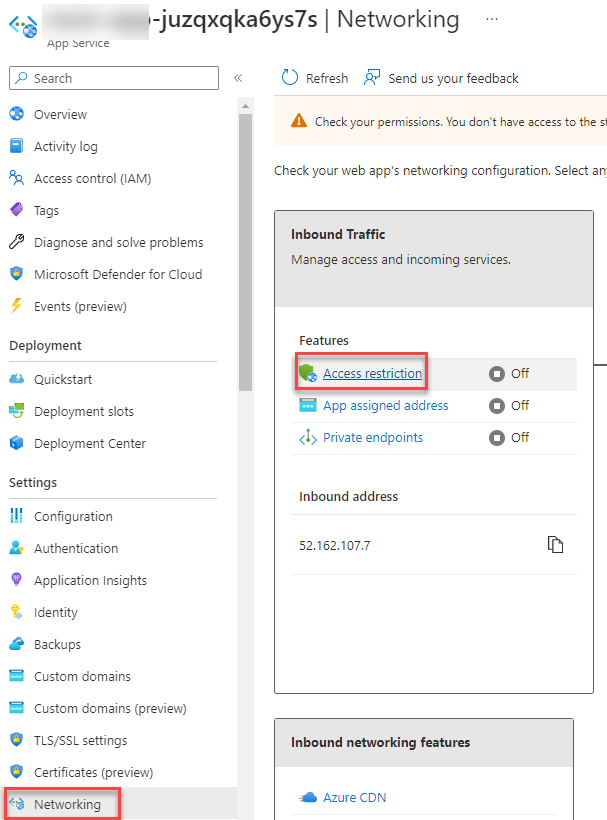Click the permissions warning triangle icon
The image size is (607, 820).
pos(299,121)
